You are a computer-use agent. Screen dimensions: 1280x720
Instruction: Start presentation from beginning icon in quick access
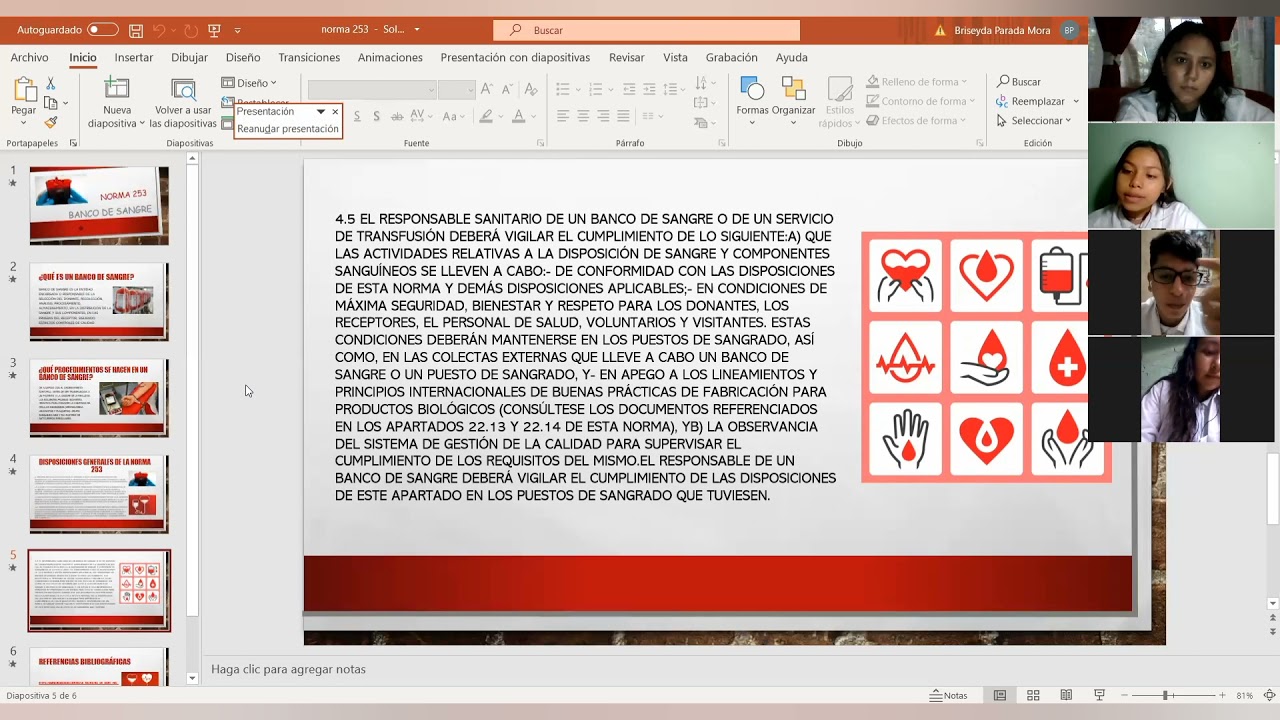[214, 30]
